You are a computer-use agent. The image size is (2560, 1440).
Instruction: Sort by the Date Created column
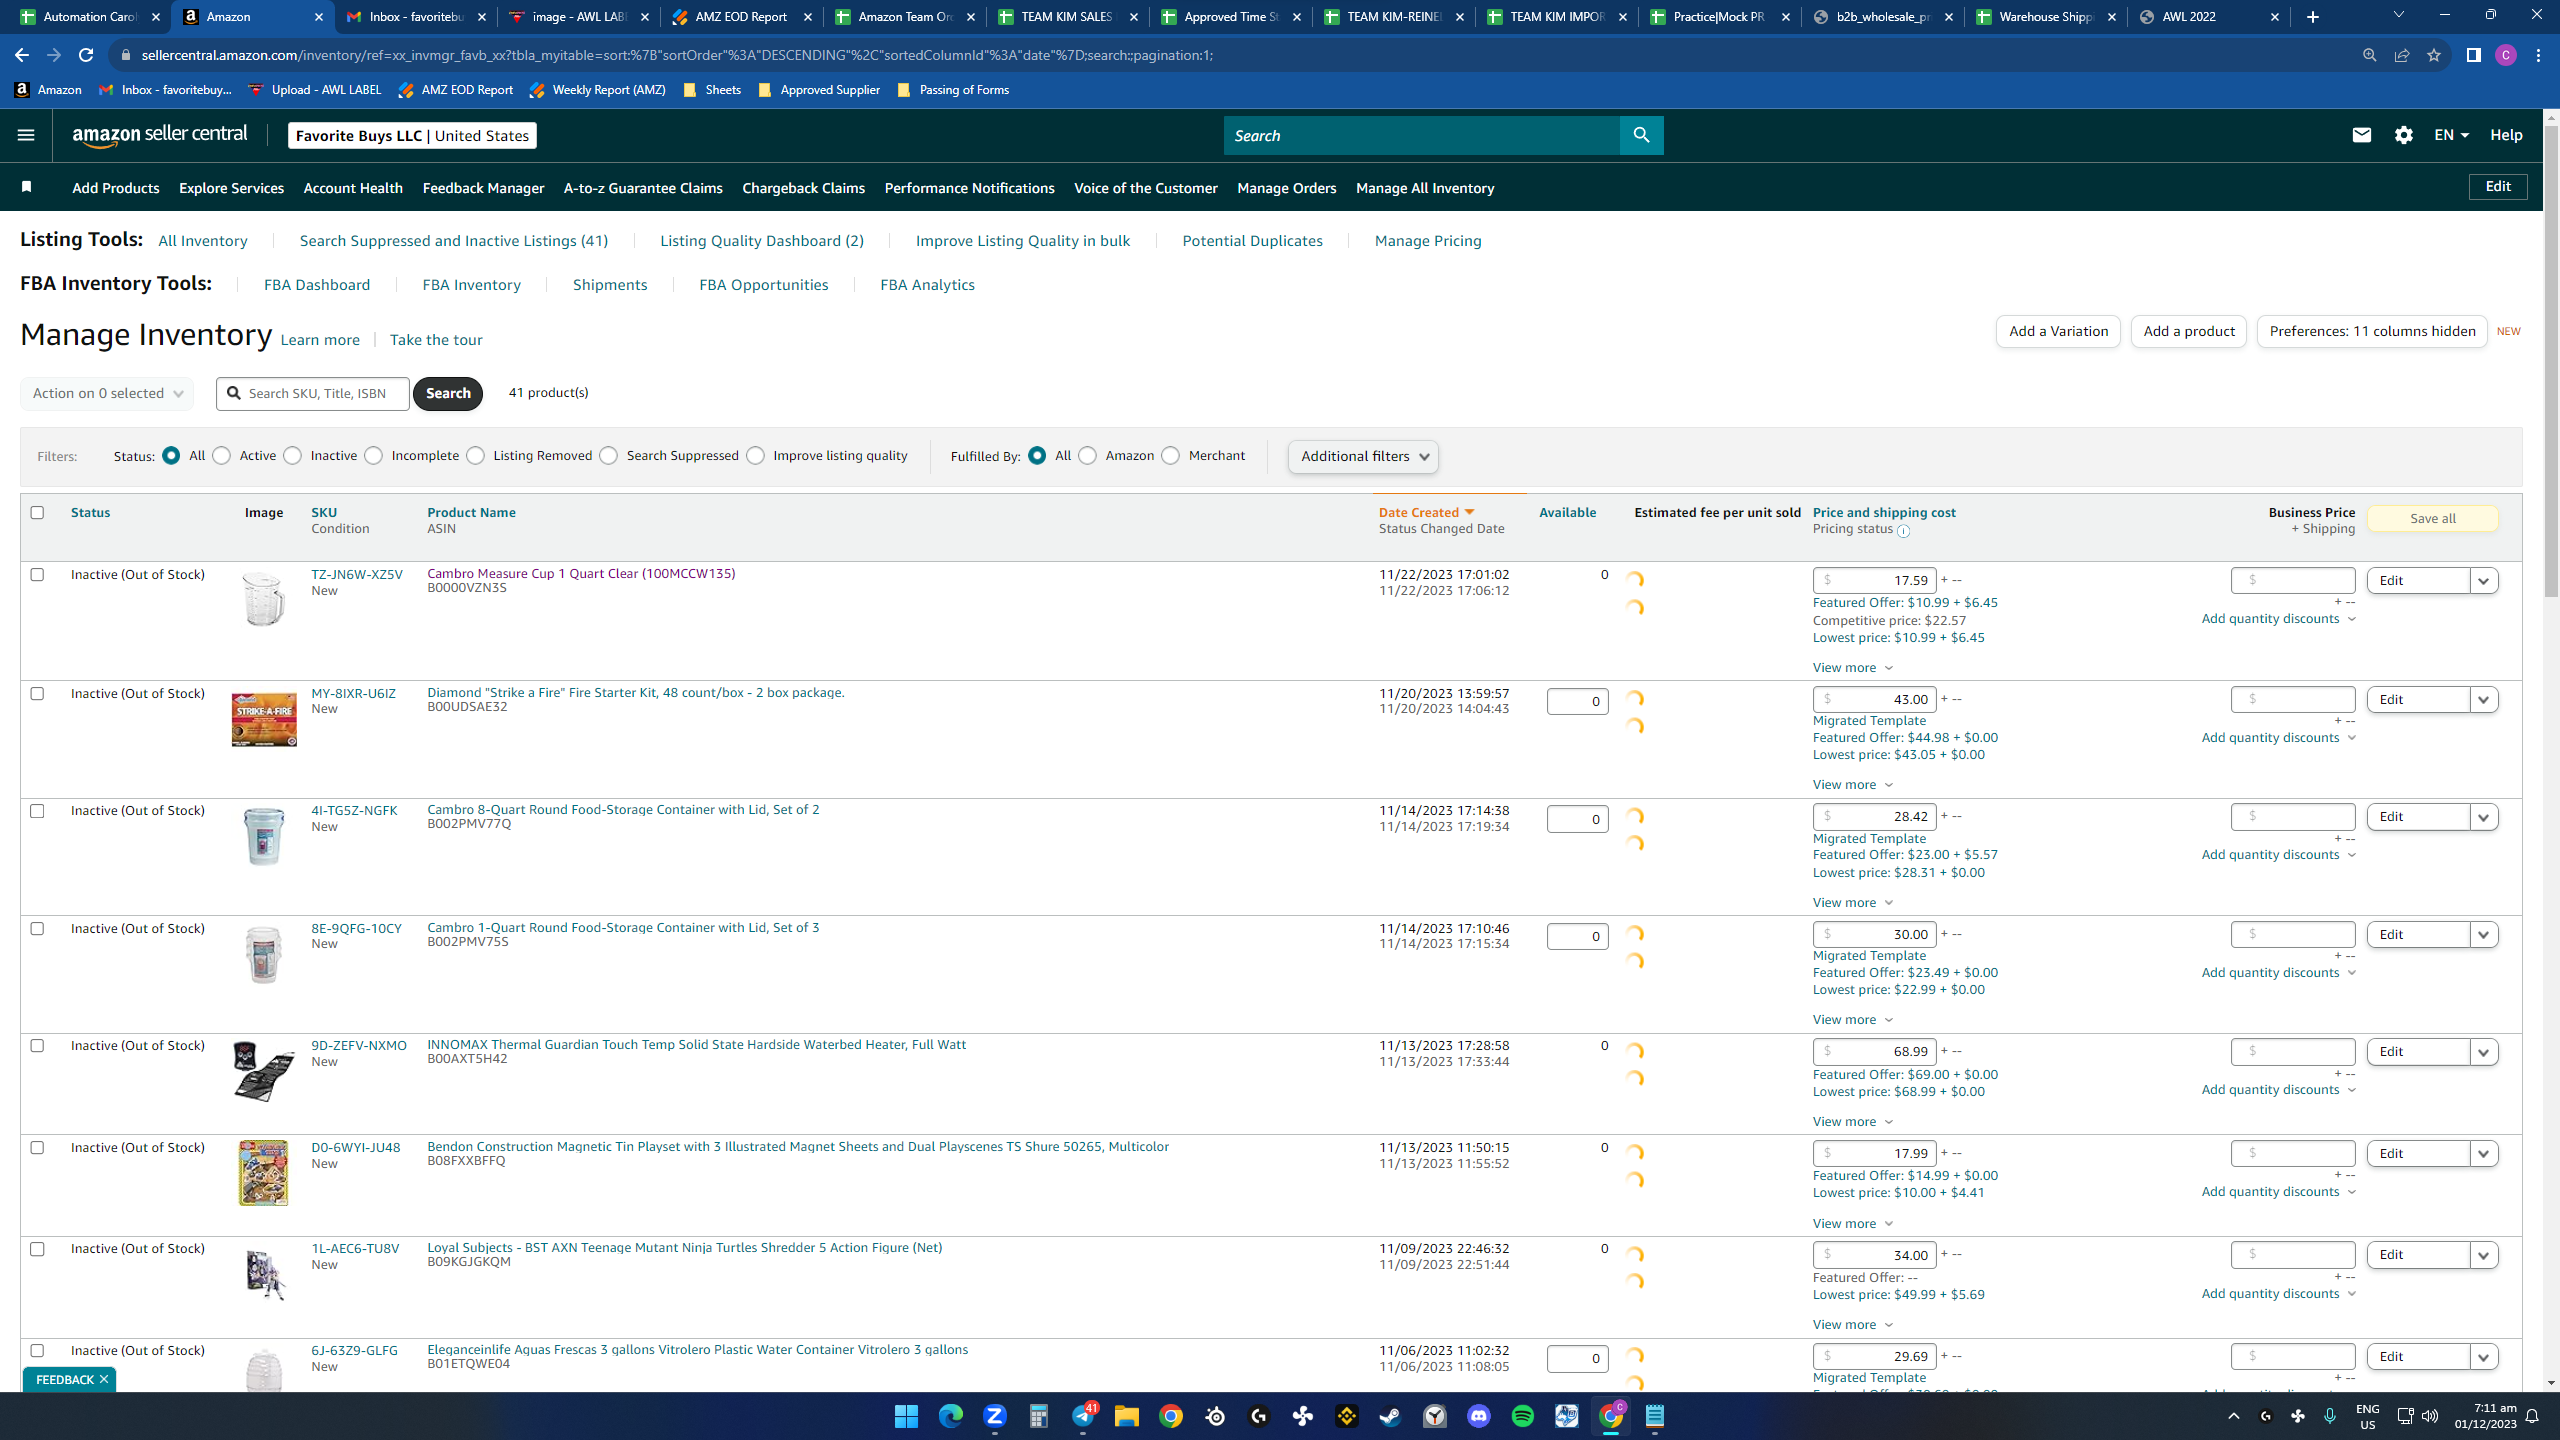point(1426,512)
